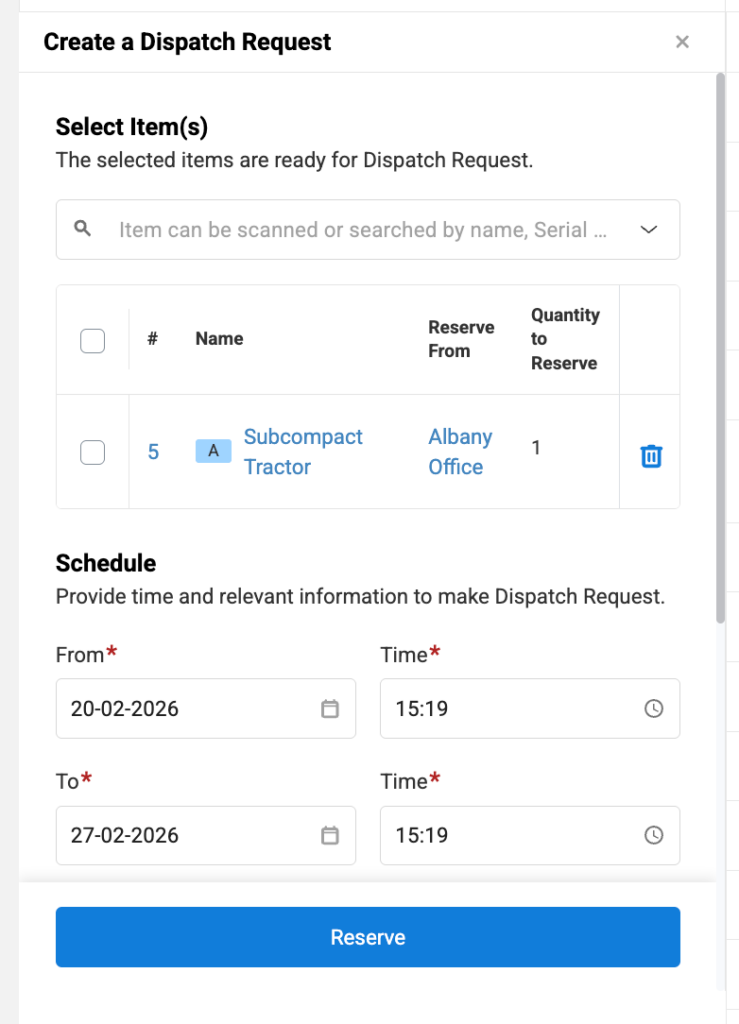Click the From date field 20-02-2026

[190, 709]
